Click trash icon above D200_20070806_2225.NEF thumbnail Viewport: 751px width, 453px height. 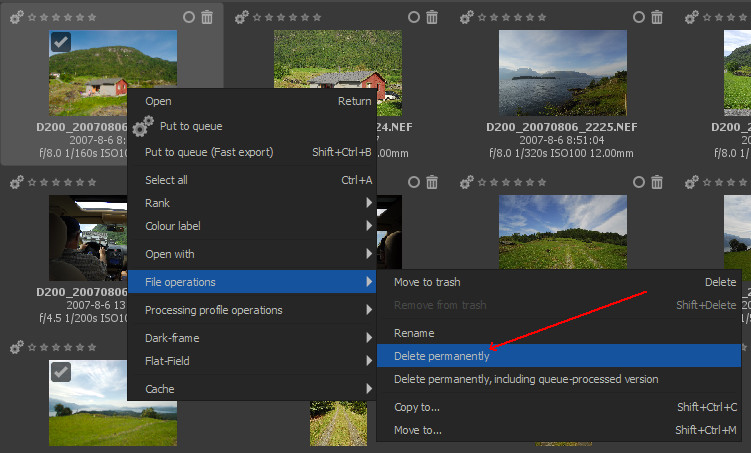[657, 17]
